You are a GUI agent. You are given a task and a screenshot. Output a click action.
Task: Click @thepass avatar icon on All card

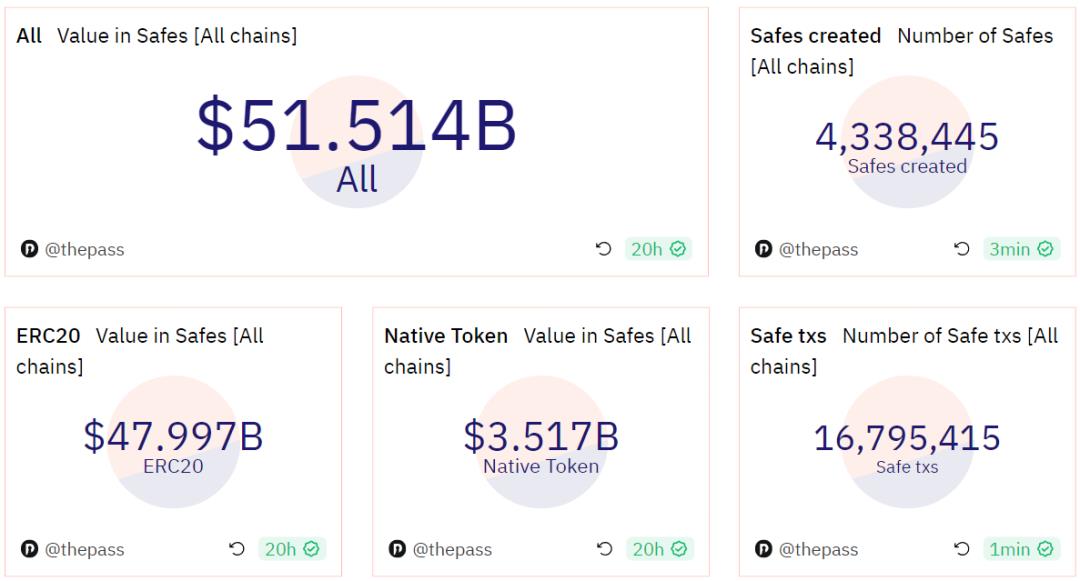(x=29, y=249)
